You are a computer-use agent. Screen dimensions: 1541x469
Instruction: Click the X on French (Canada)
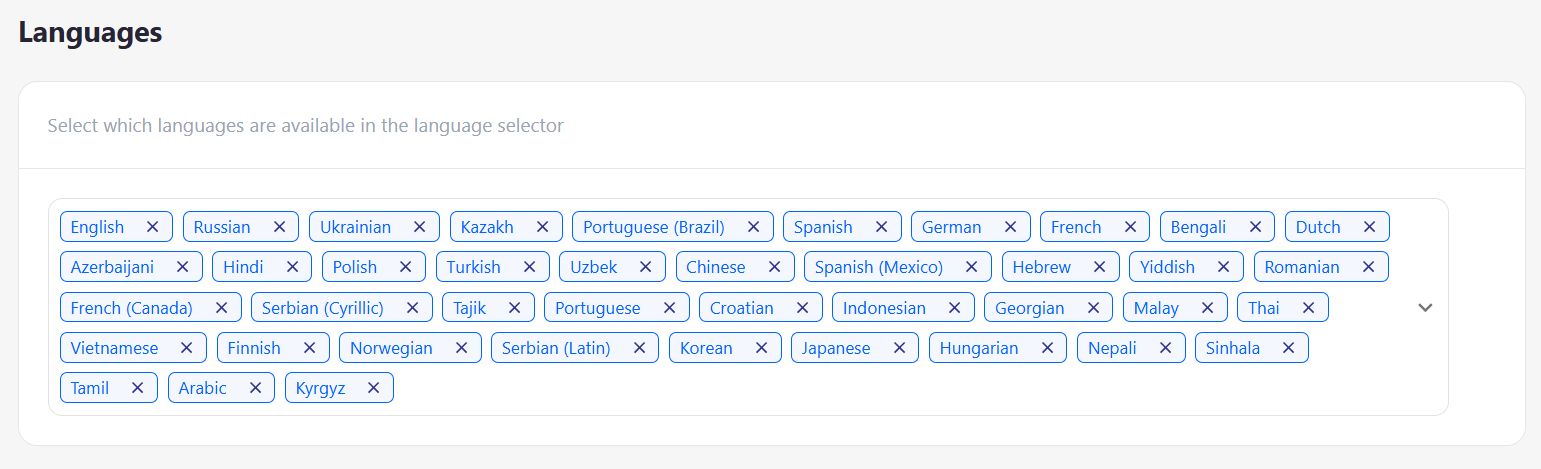pyautogui.click(x=221, y=308)
